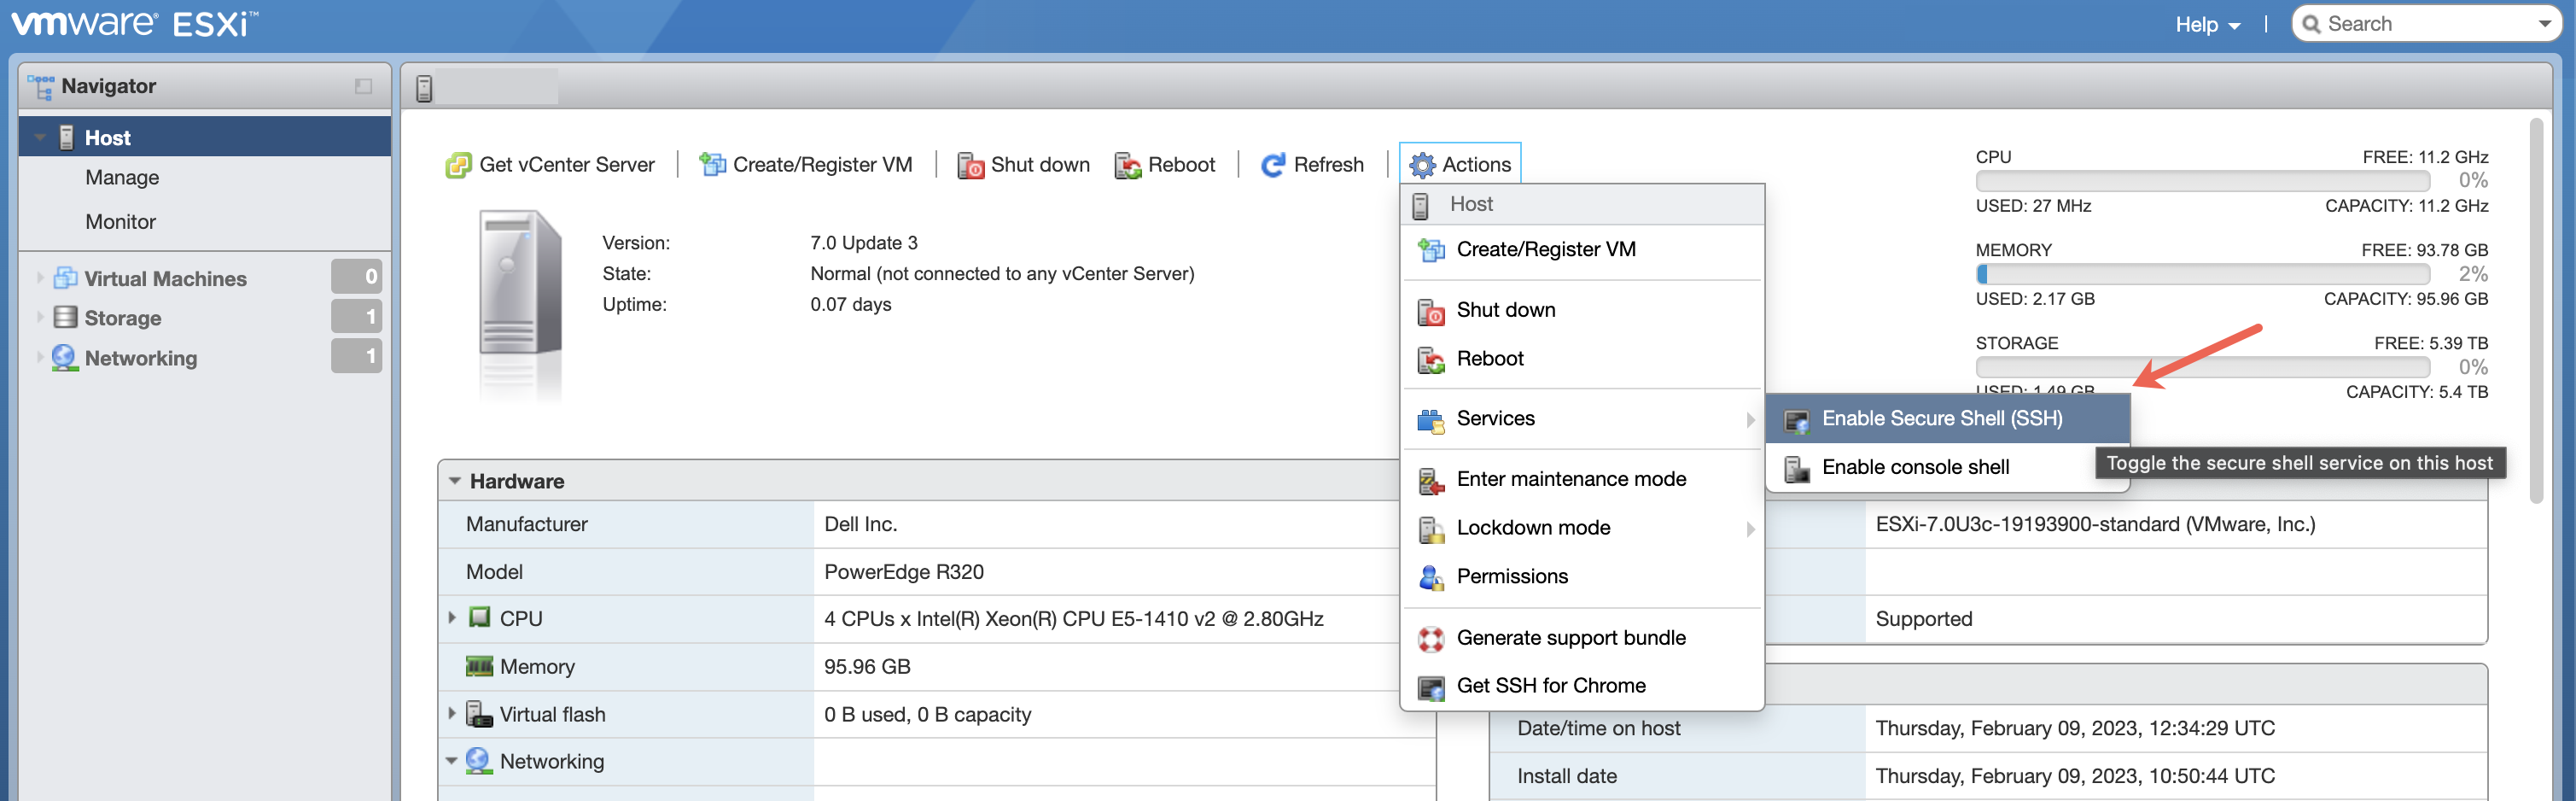Enable Secure Shell (SSH) service

pyautogui.click(x=1941, y=419)
